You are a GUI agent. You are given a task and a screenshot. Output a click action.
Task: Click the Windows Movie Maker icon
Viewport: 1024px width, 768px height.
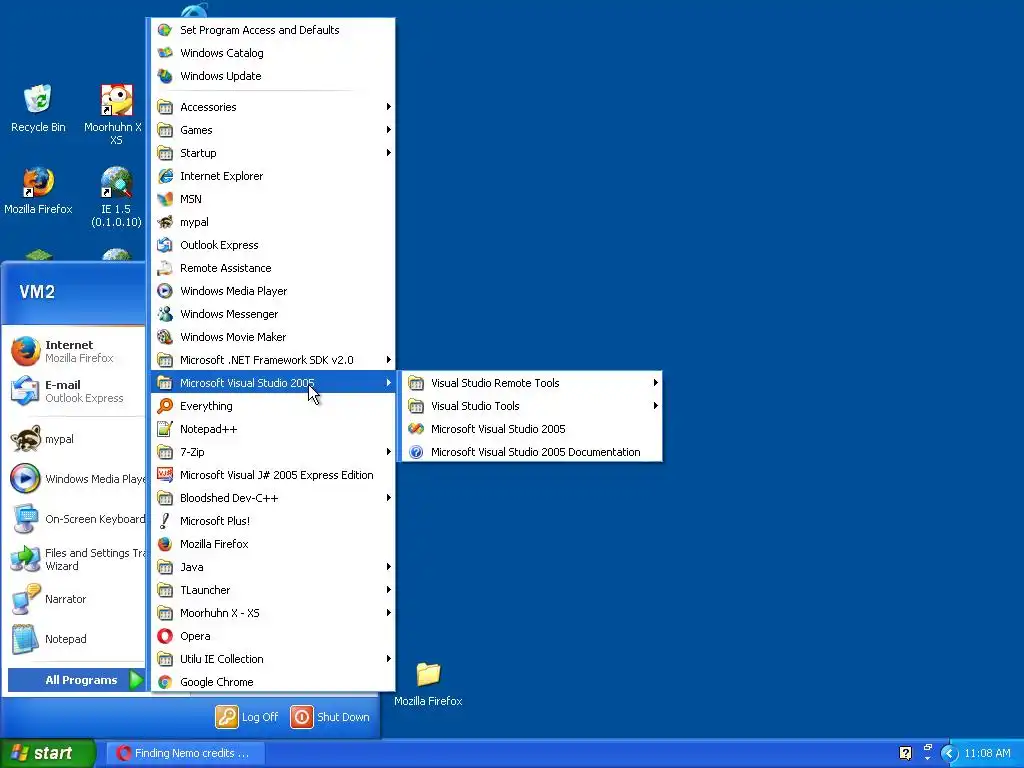(165, 337)
